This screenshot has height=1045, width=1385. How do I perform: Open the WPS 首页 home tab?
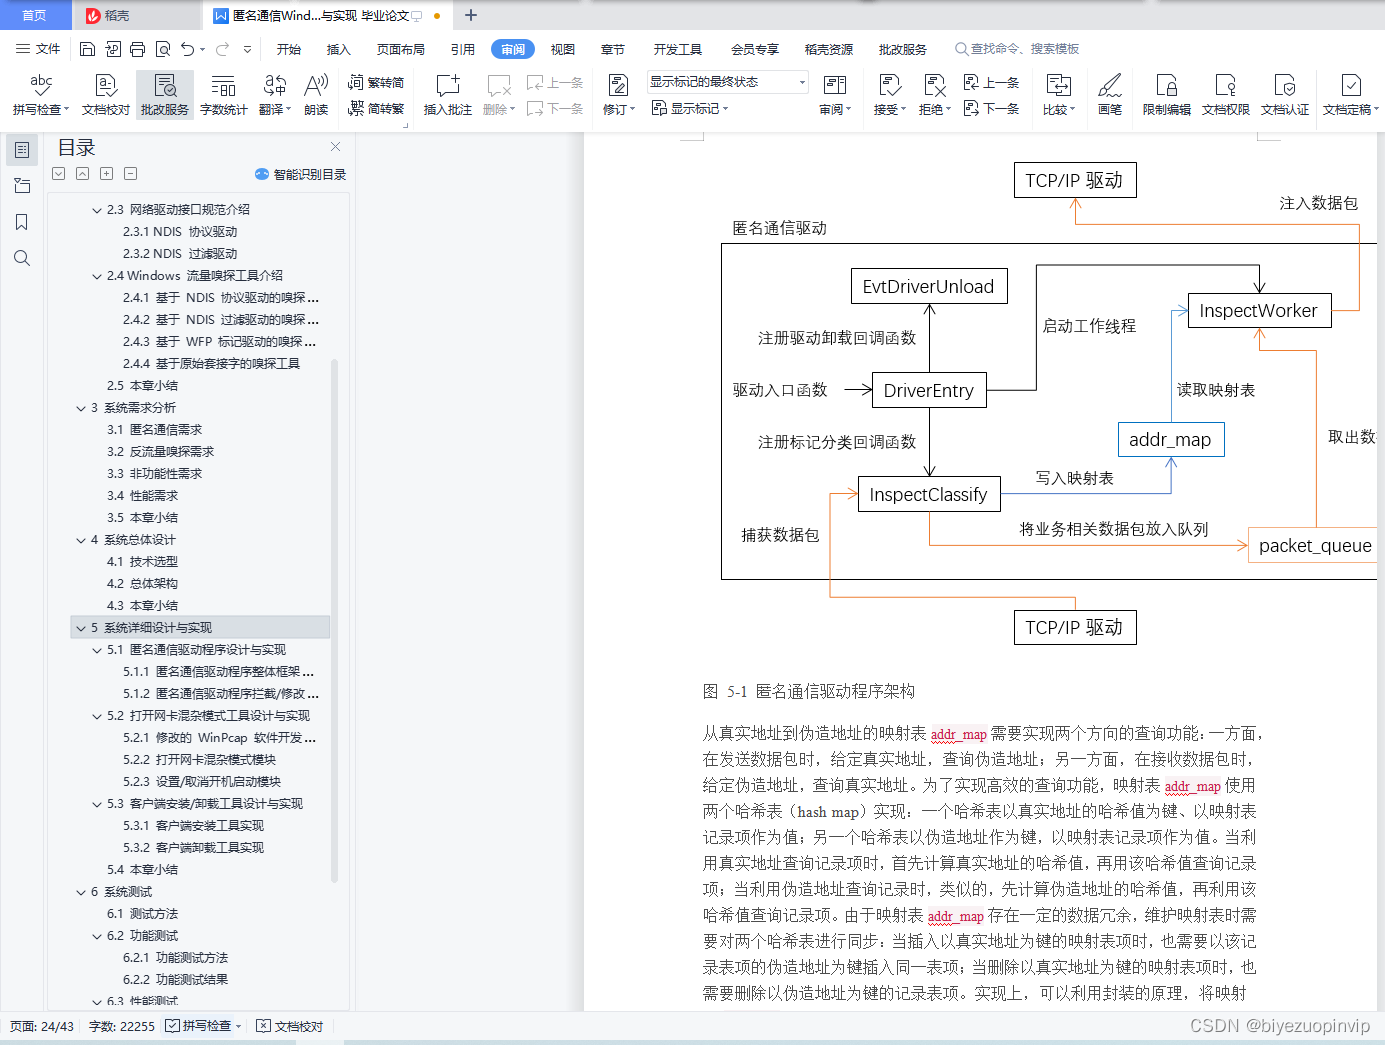pos(35,15)
